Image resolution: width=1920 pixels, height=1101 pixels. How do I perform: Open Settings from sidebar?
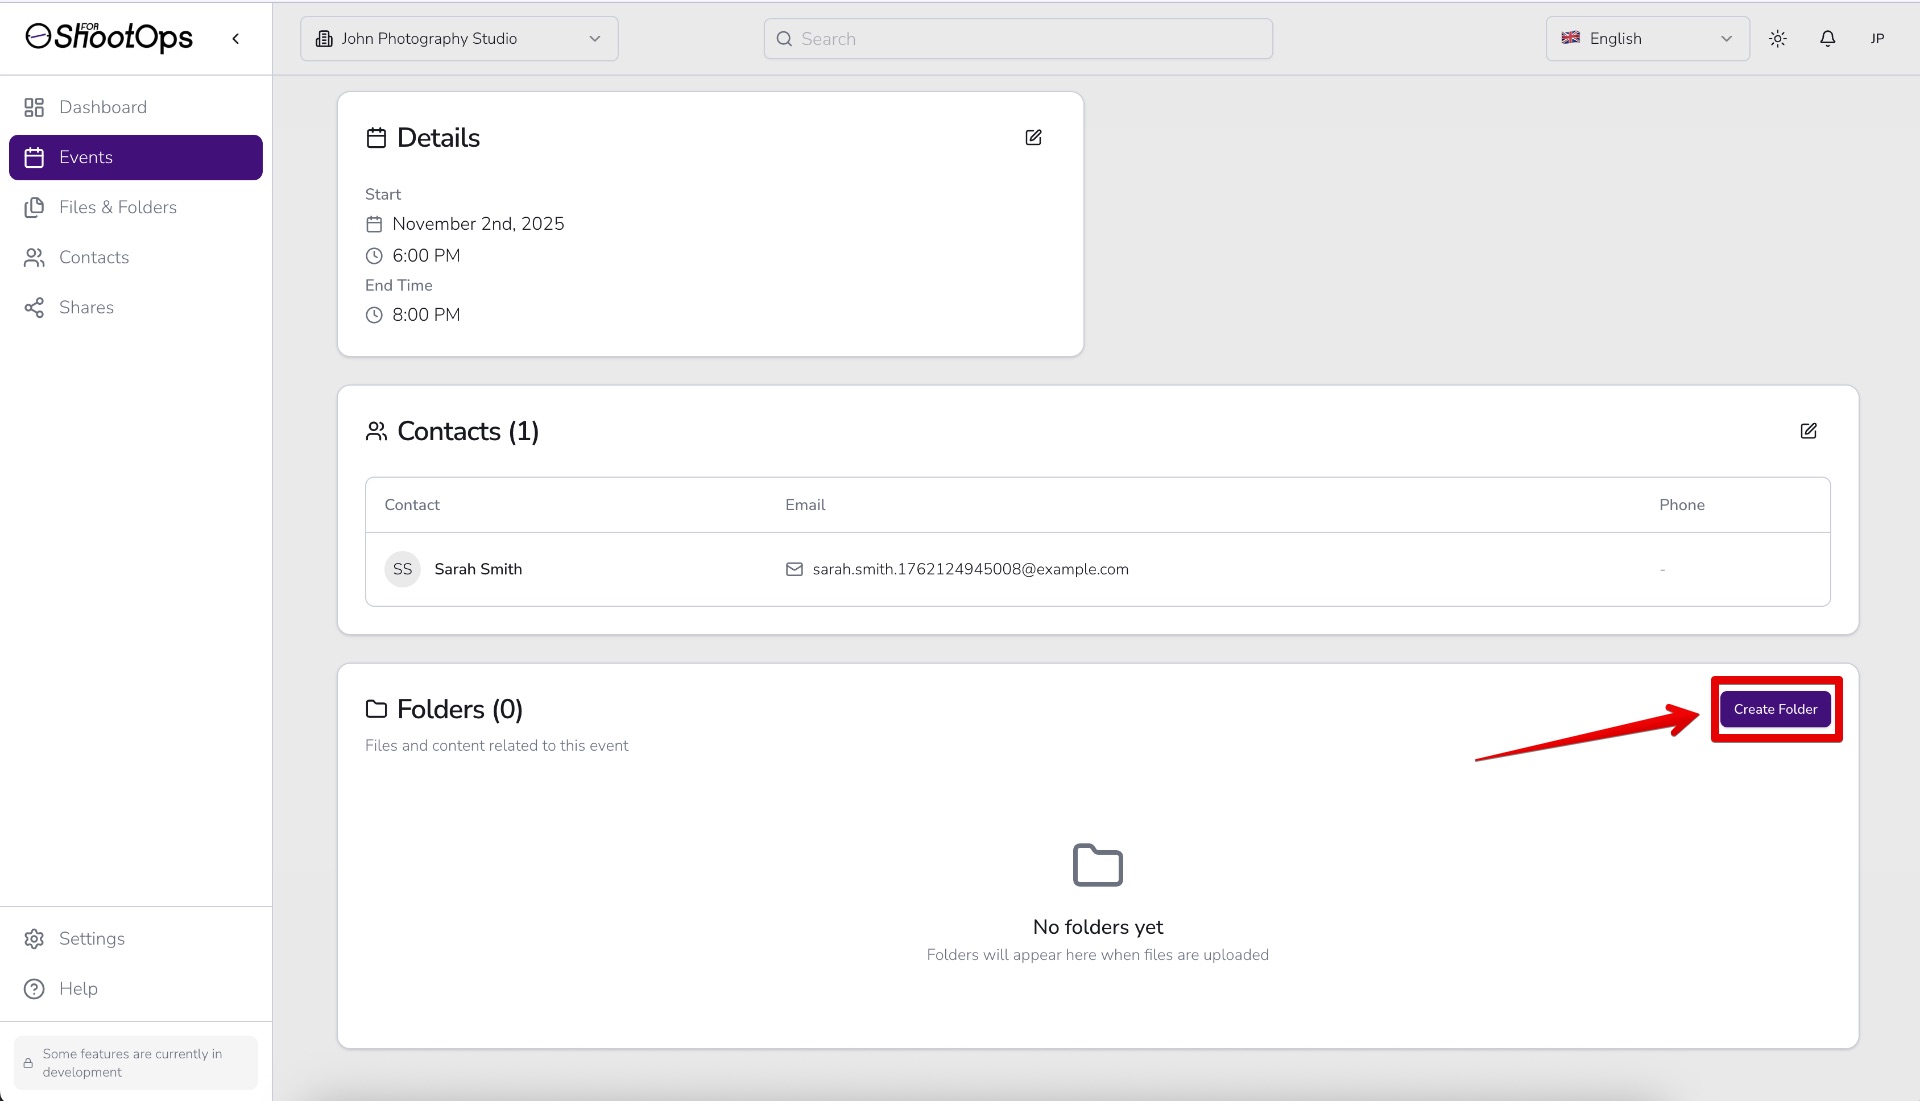click(91, 938)
